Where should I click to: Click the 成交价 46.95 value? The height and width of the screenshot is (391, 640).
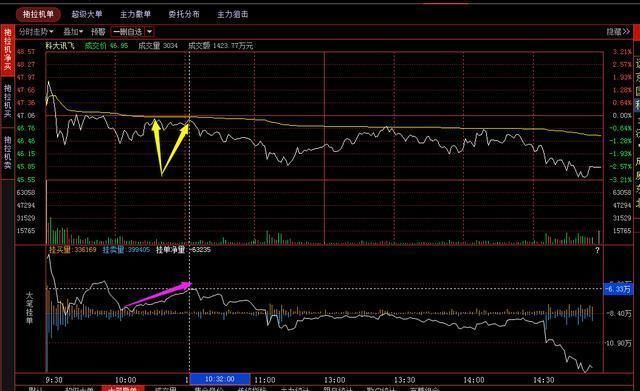(x=106, y=46)
